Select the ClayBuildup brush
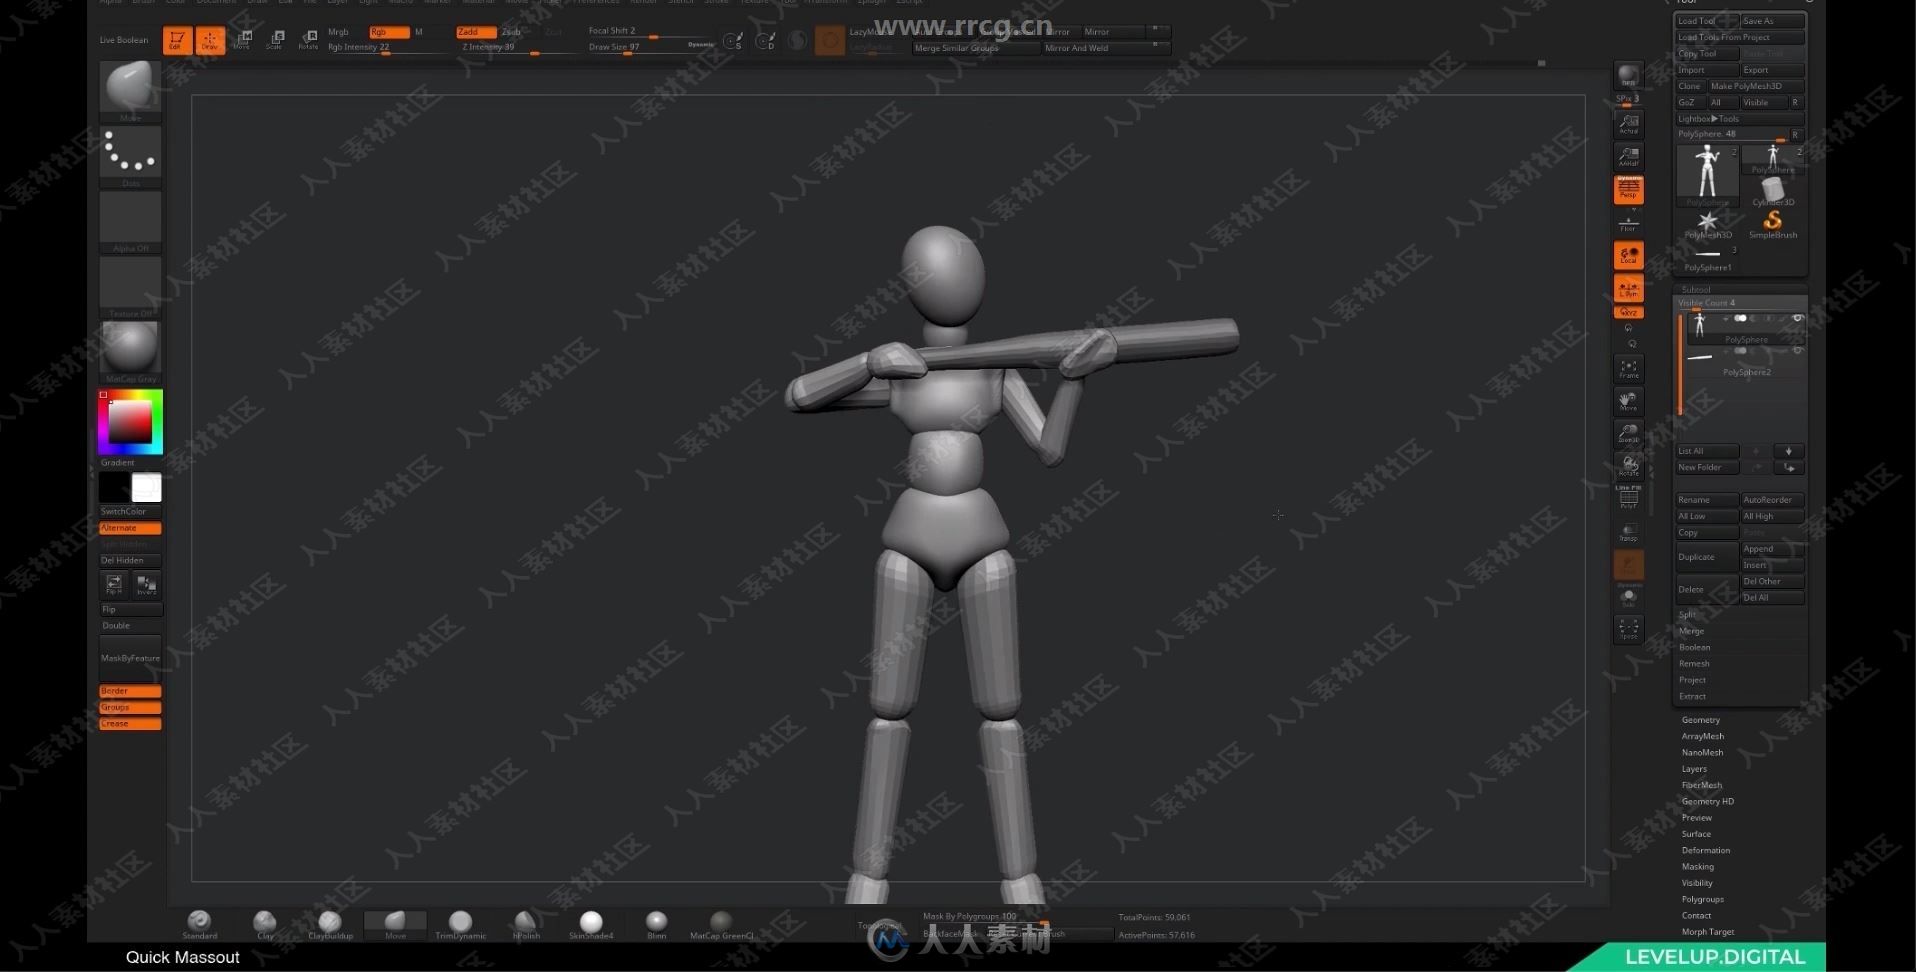 click(x=330, y=924)
